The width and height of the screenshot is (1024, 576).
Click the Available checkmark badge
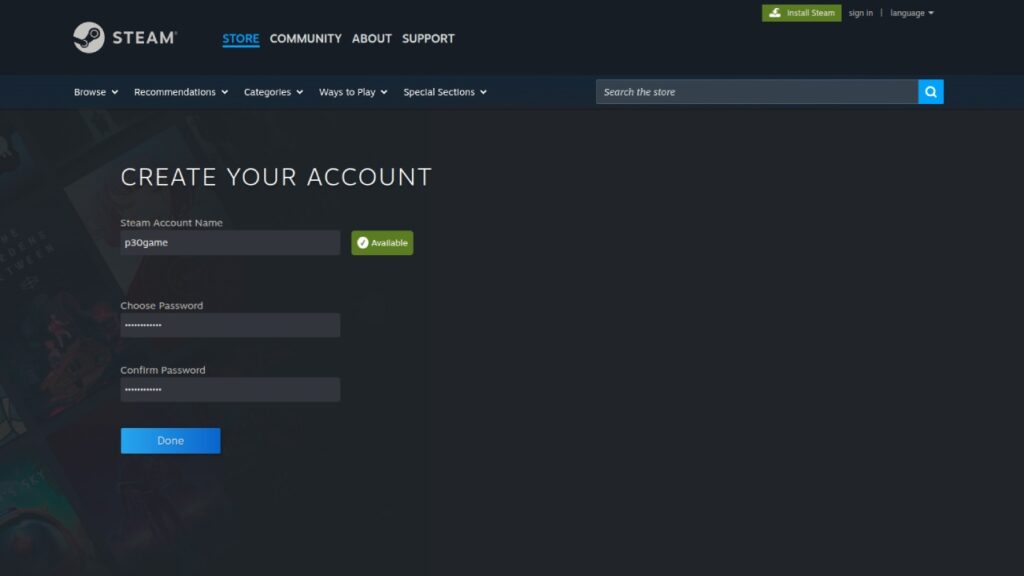tap(382, 243)
